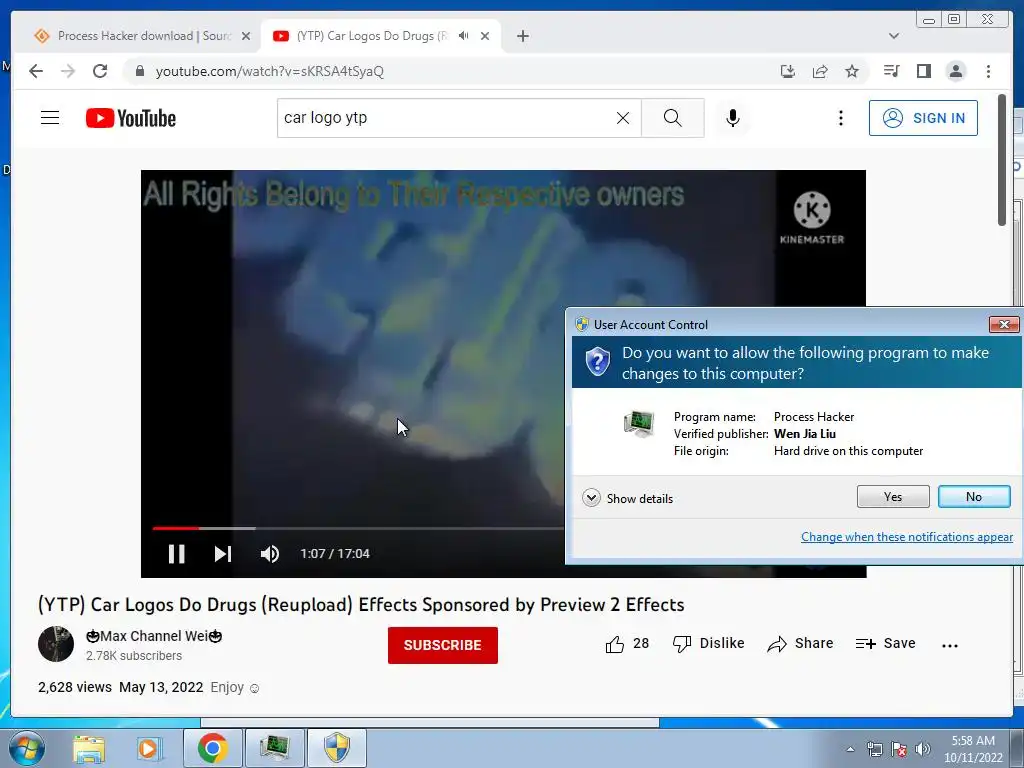Open the Chrome three-dot menu
This screenshot has width=1024, height=768.
point(988,71)
